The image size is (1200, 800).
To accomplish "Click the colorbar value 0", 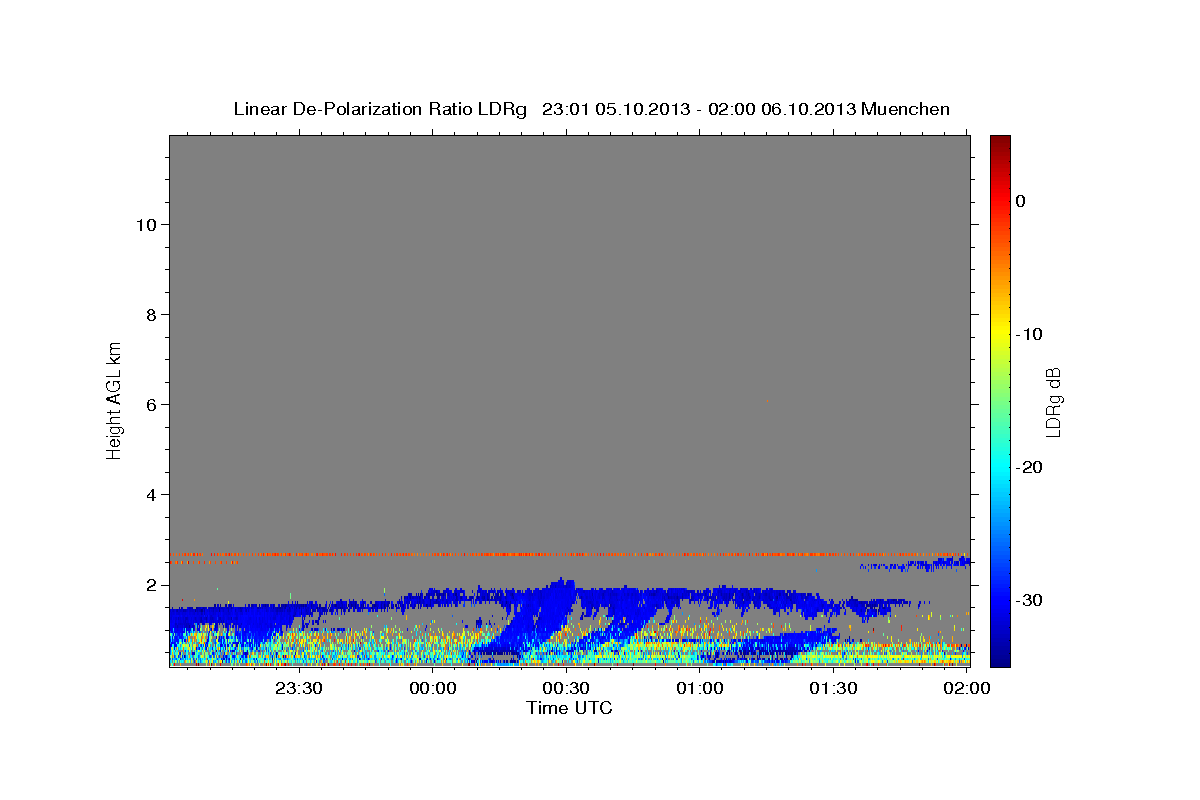I will 1021,201.
